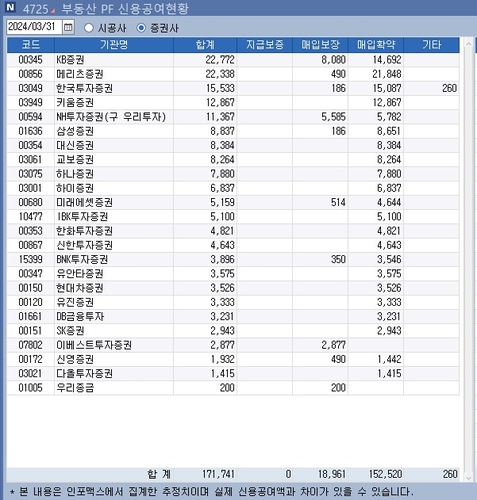Click the 2024/03/31 date input field
Image resolution: width=477 pixels, height=500 pixels.
[34, 27]
